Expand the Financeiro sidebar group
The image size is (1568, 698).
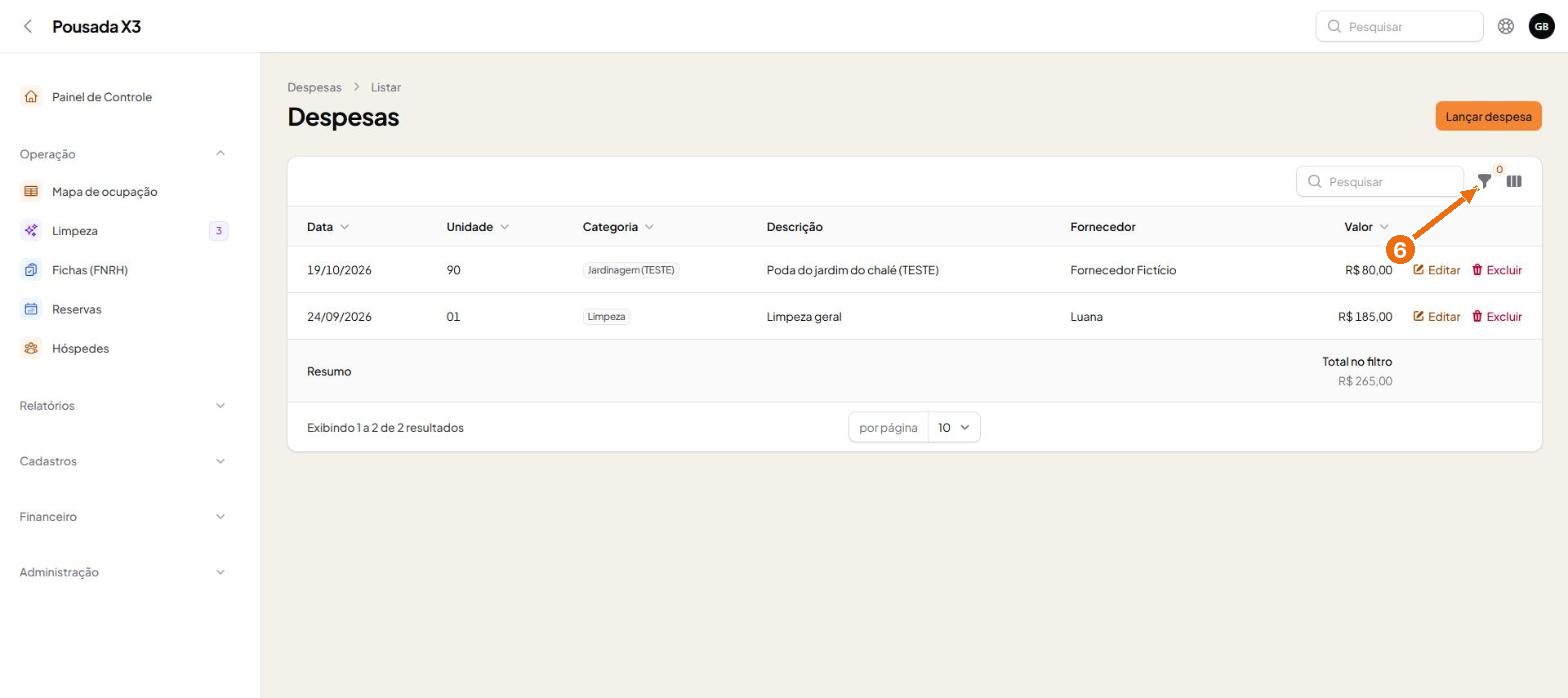coord(220,516)
